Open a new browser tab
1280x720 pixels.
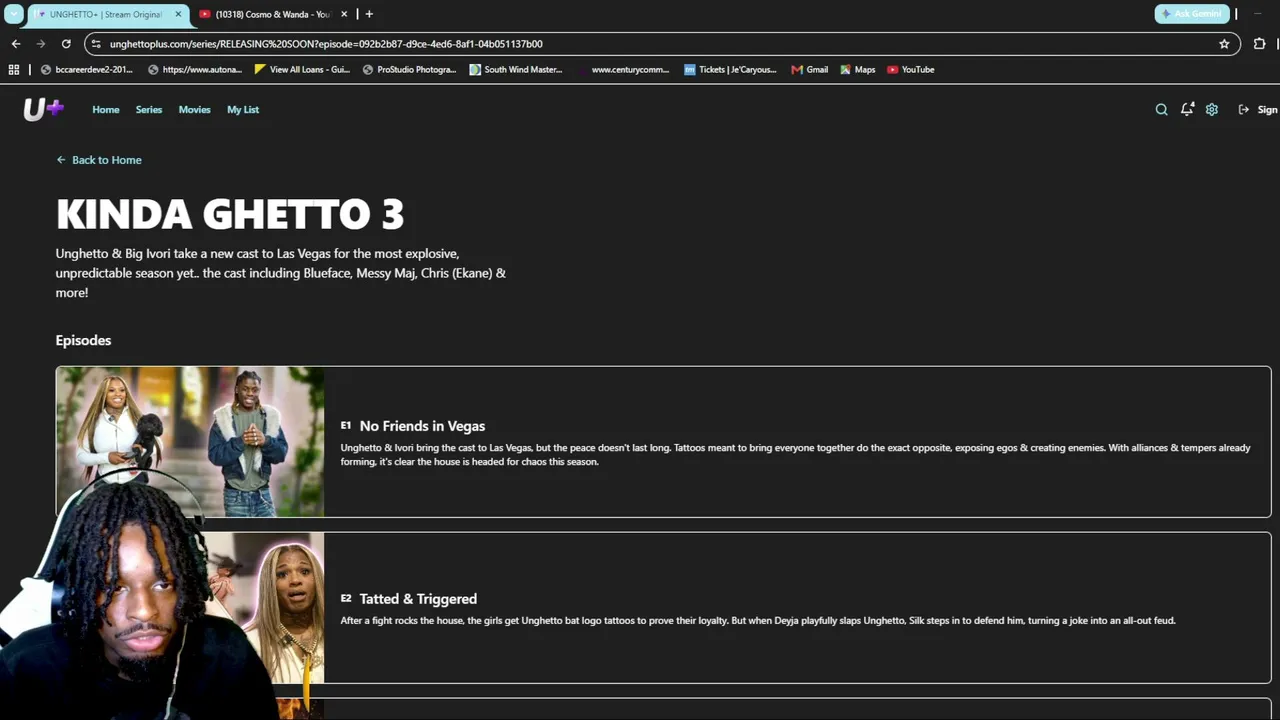[x=369, y=14]
